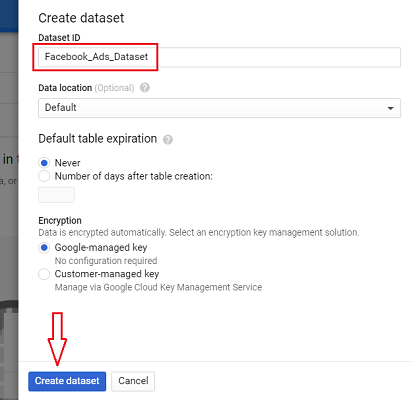Expand the Data location Default dropdown
Image resolution: width=411 pixels, height=400 pixels.
(x=219, y=108)
